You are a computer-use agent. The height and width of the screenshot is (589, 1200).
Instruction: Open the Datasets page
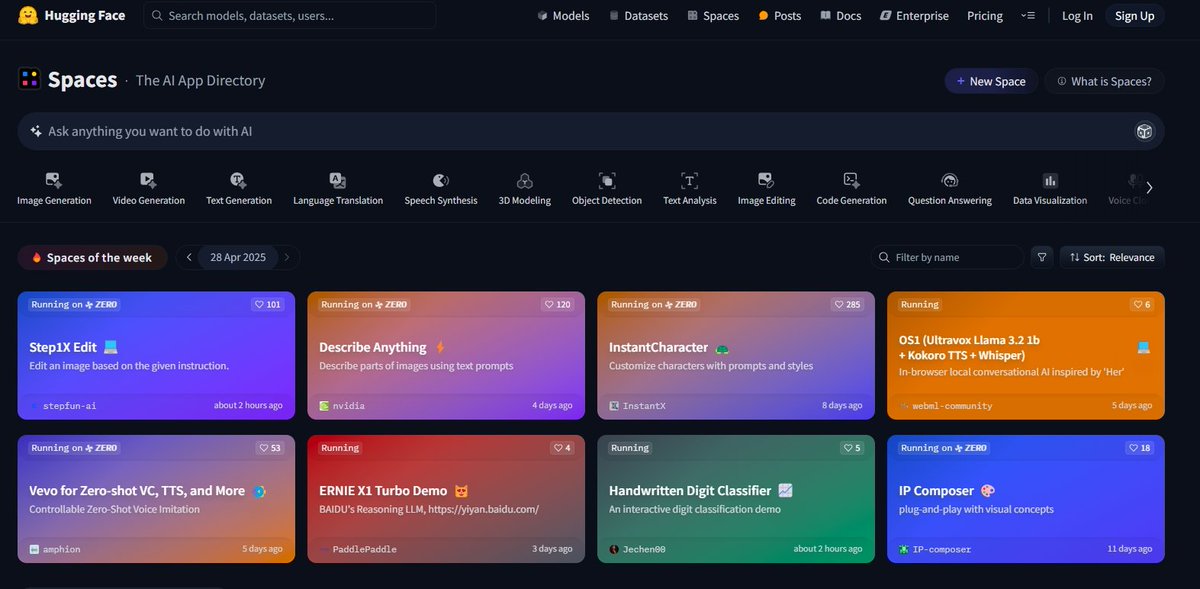click(x=637, y=16)
